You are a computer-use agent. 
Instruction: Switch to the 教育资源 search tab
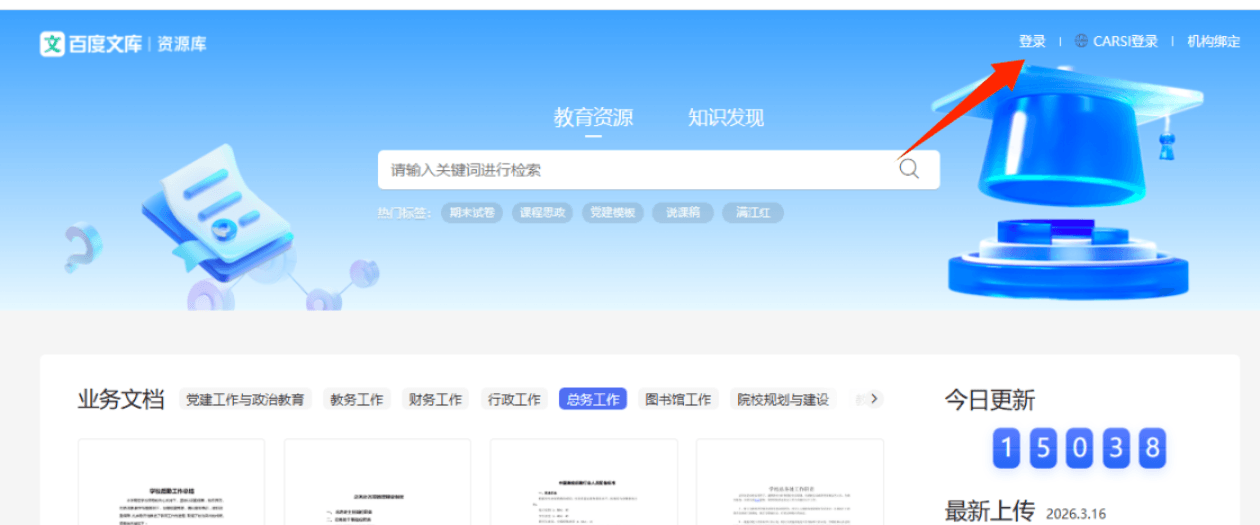point(593,117)
